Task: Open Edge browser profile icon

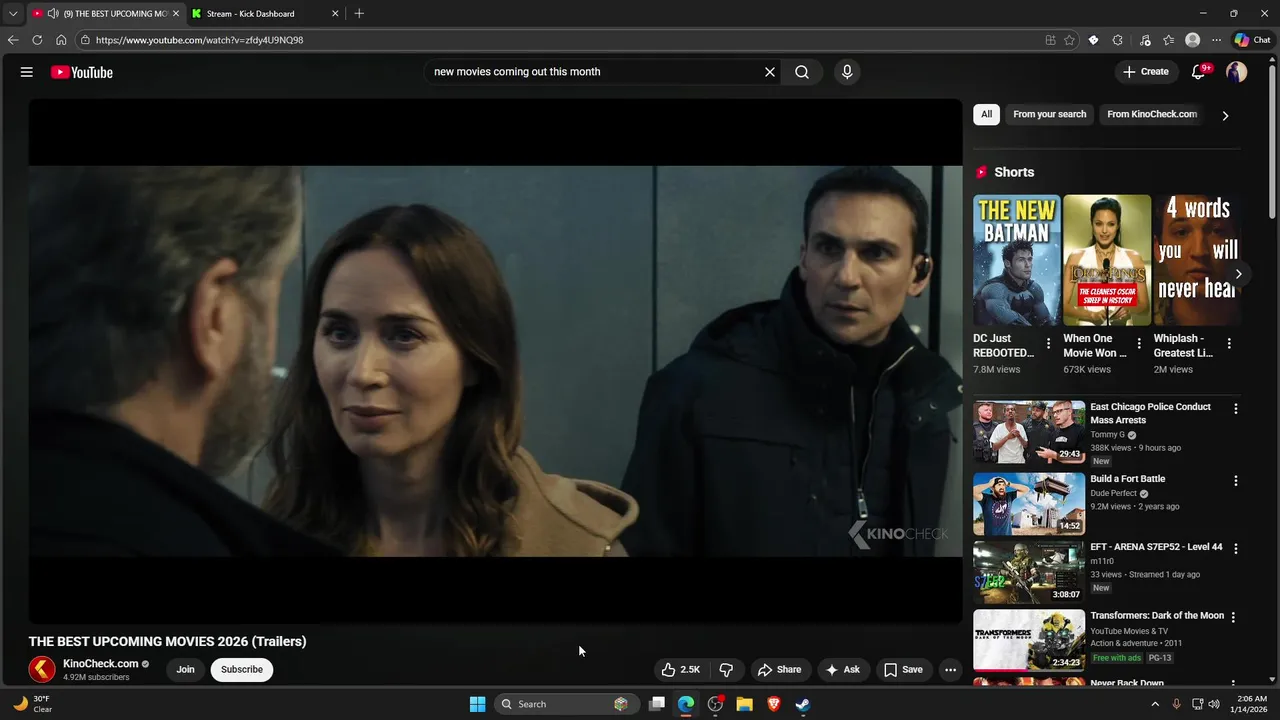Action: click(1192, 40)
